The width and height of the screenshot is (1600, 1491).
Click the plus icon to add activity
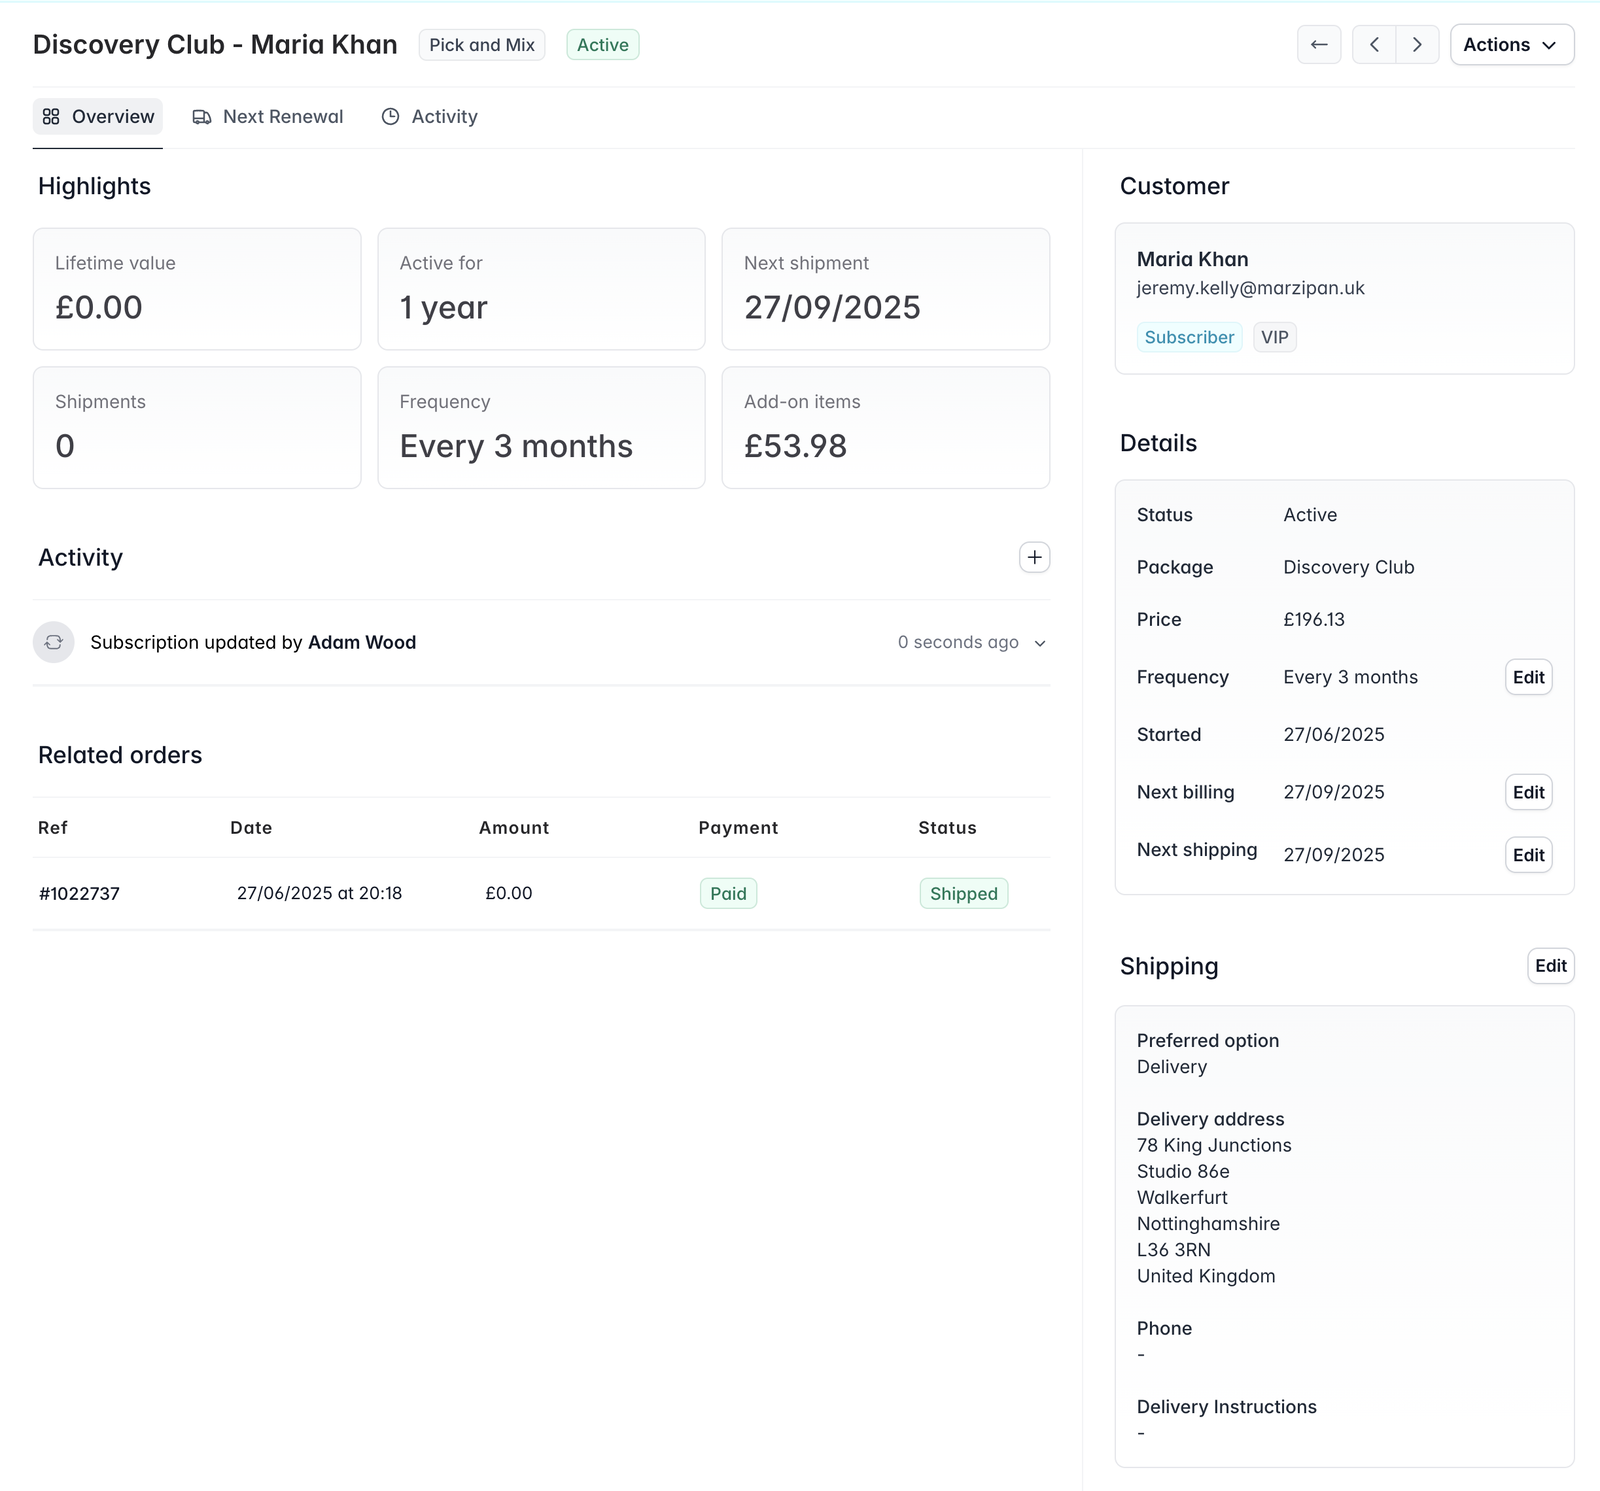1034,557
